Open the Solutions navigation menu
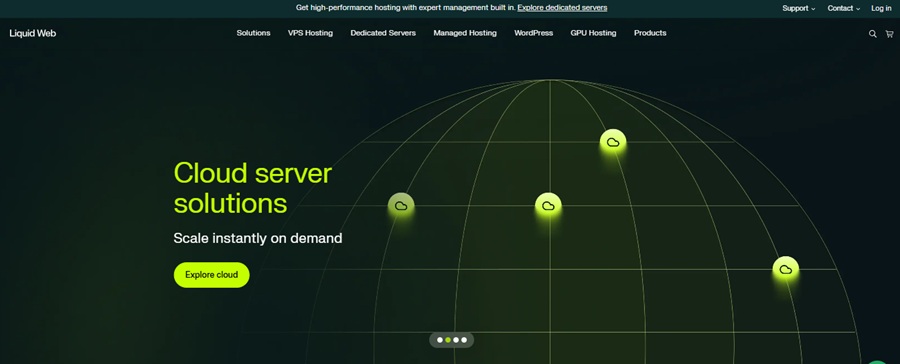 (x=253, y=33)
